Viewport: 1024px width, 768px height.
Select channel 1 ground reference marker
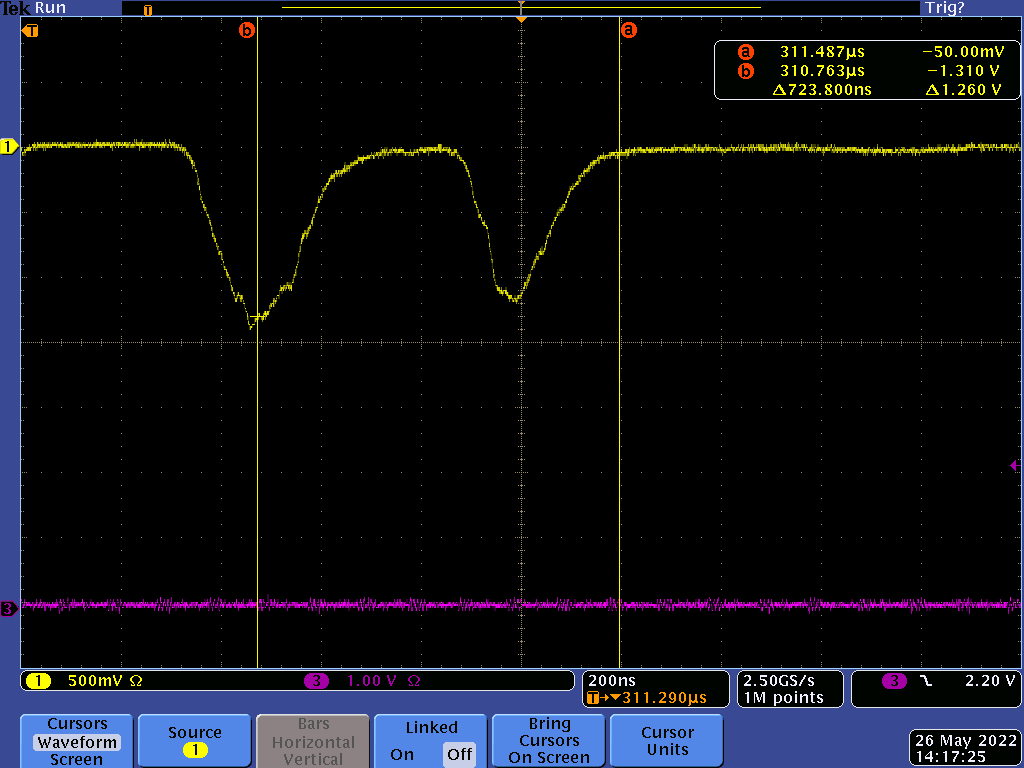pos(9,147)
